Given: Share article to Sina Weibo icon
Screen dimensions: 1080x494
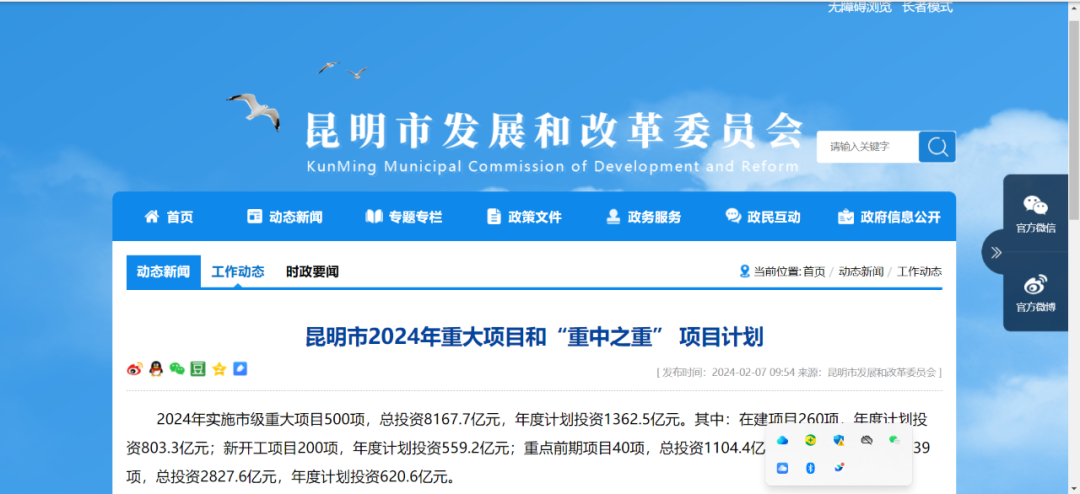Looking at the screenshot, I should coord(134,369).
